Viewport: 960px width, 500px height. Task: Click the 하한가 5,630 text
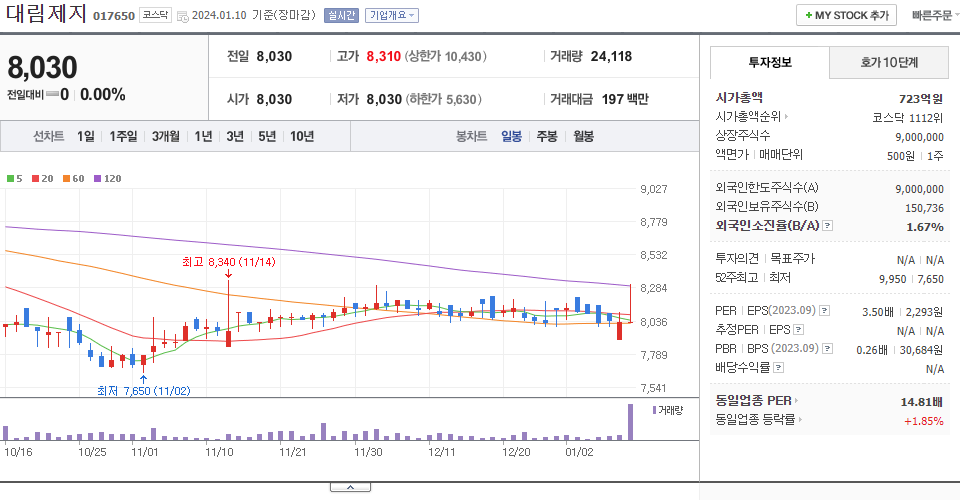click(443, 99)
